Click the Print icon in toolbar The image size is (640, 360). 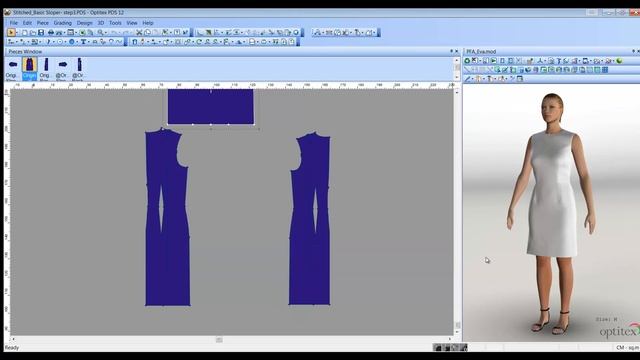(x=51, y=32)
